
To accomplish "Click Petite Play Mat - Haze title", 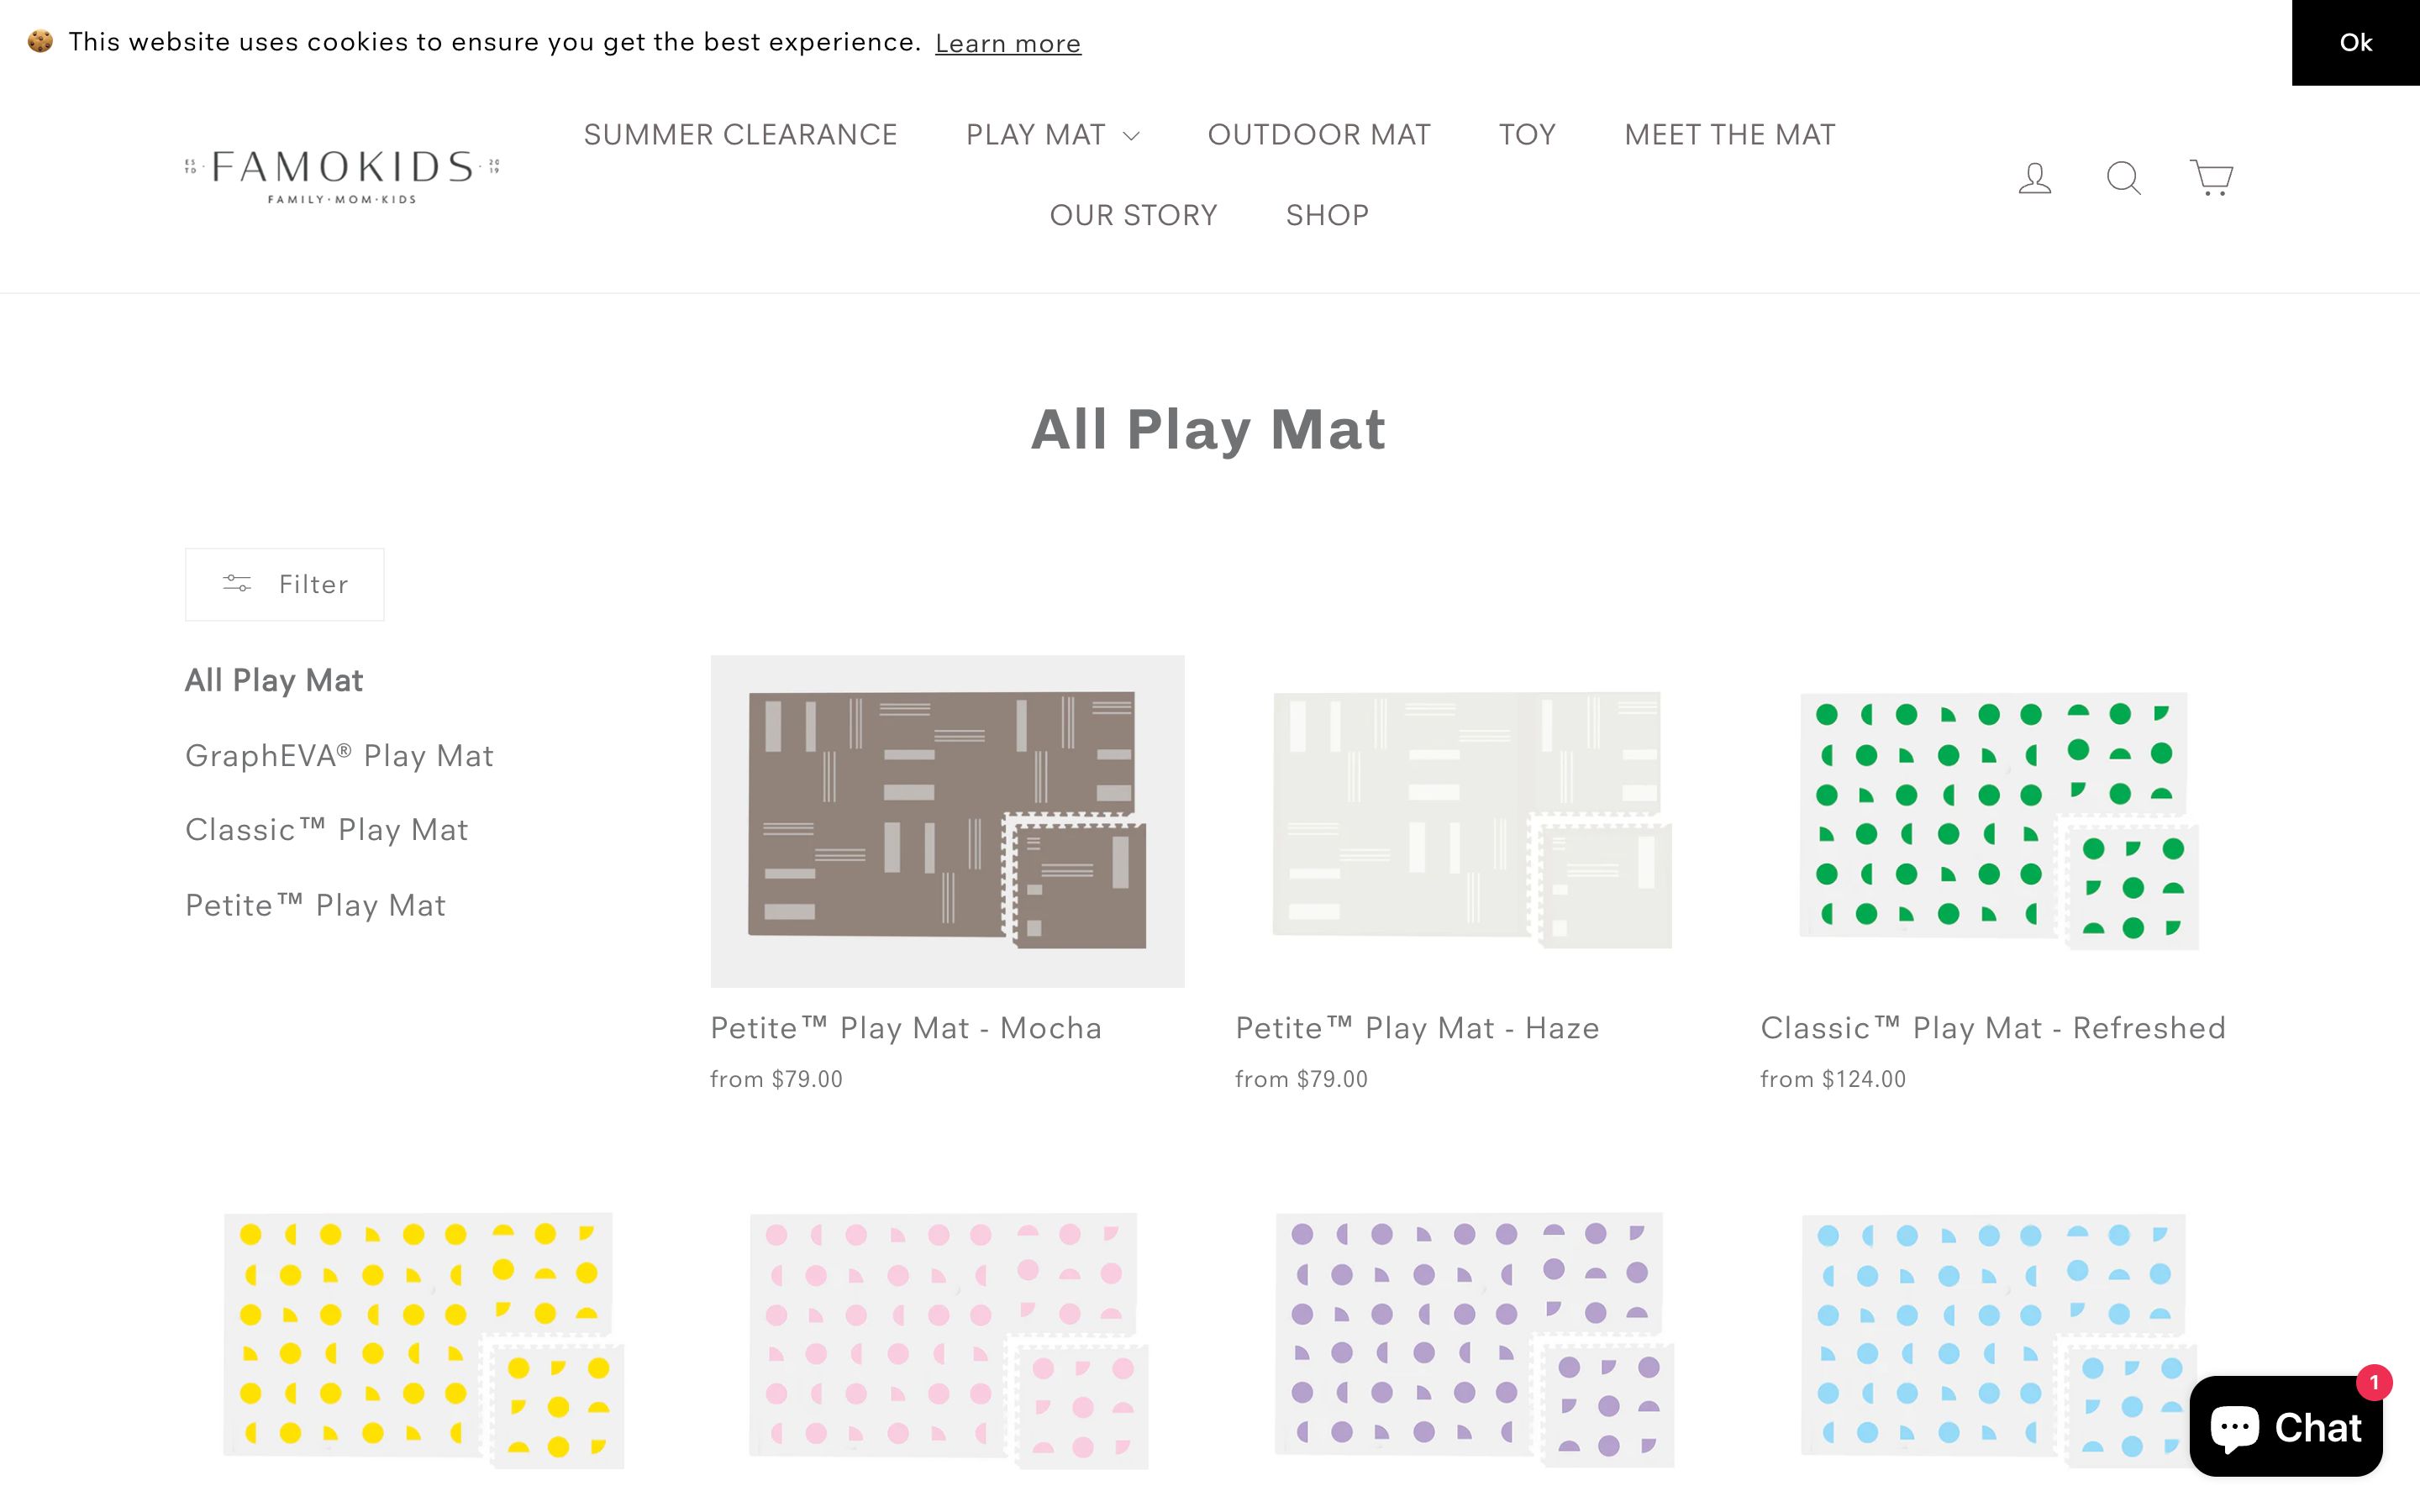I will pos(1417,1028).
